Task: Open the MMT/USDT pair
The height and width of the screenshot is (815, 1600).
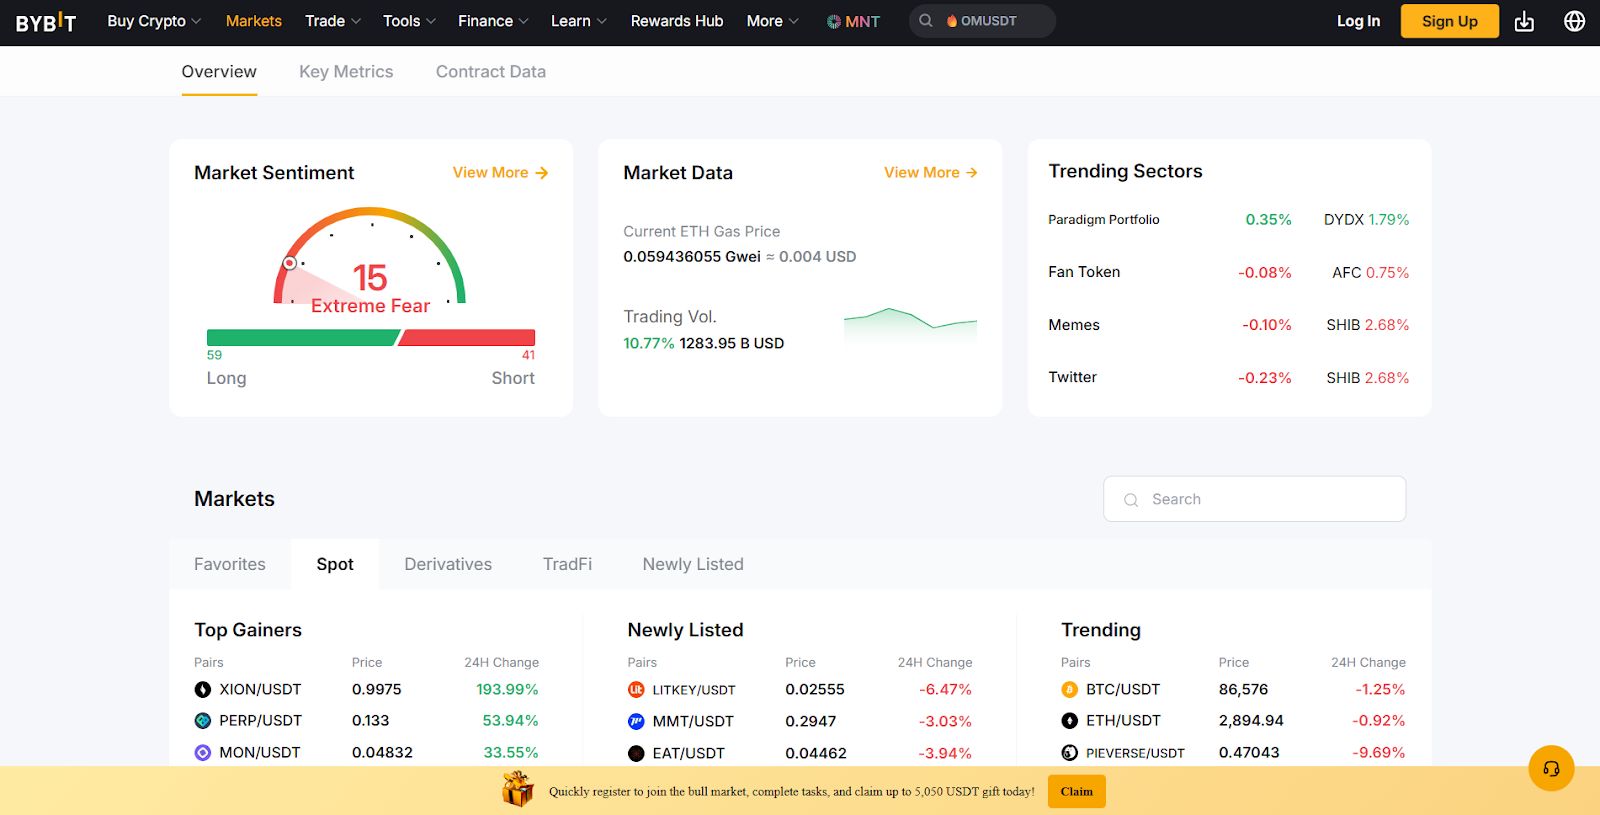Action: point(693,721)
